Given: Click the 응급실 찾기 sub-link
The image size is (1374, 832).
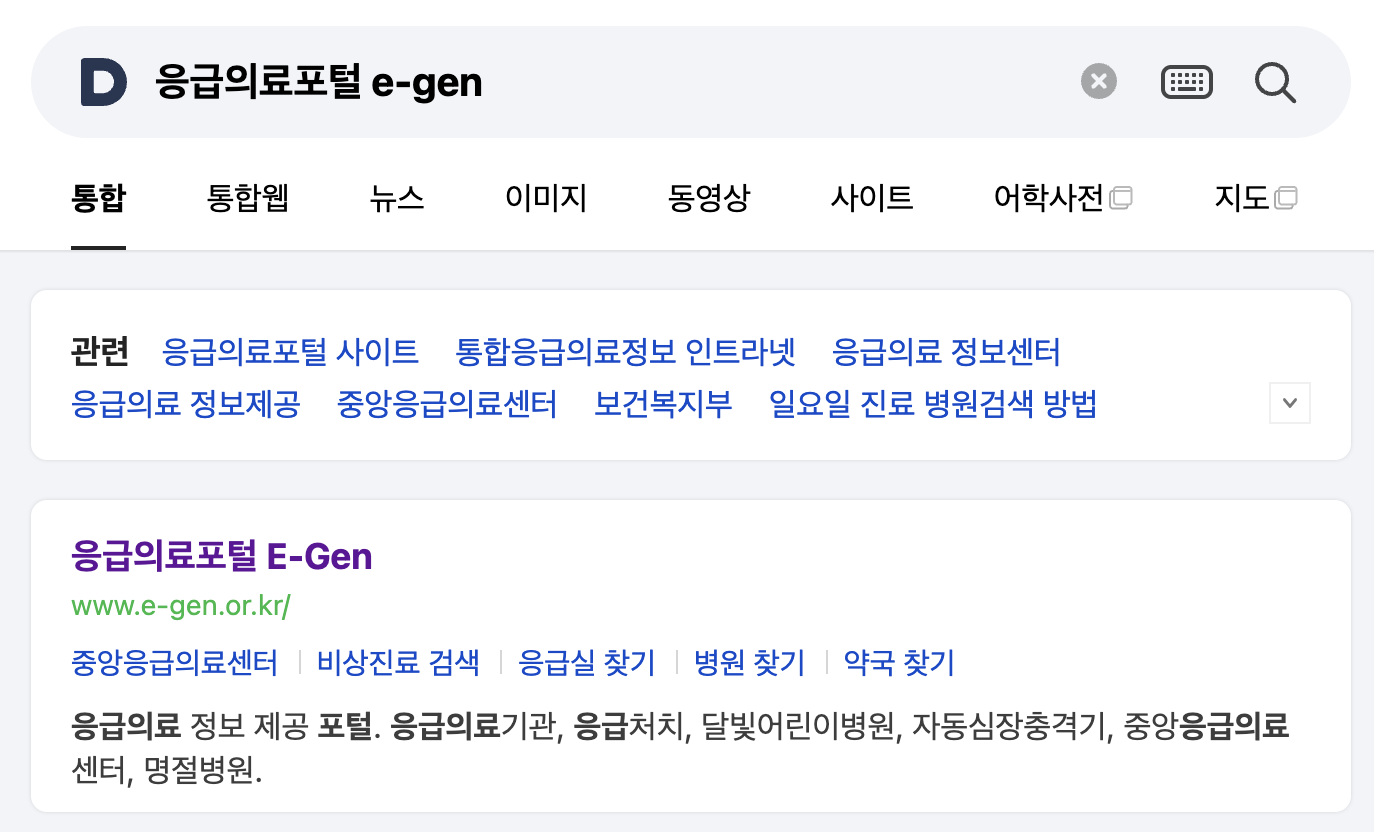Looking at the screenshot, I should 587,662.
